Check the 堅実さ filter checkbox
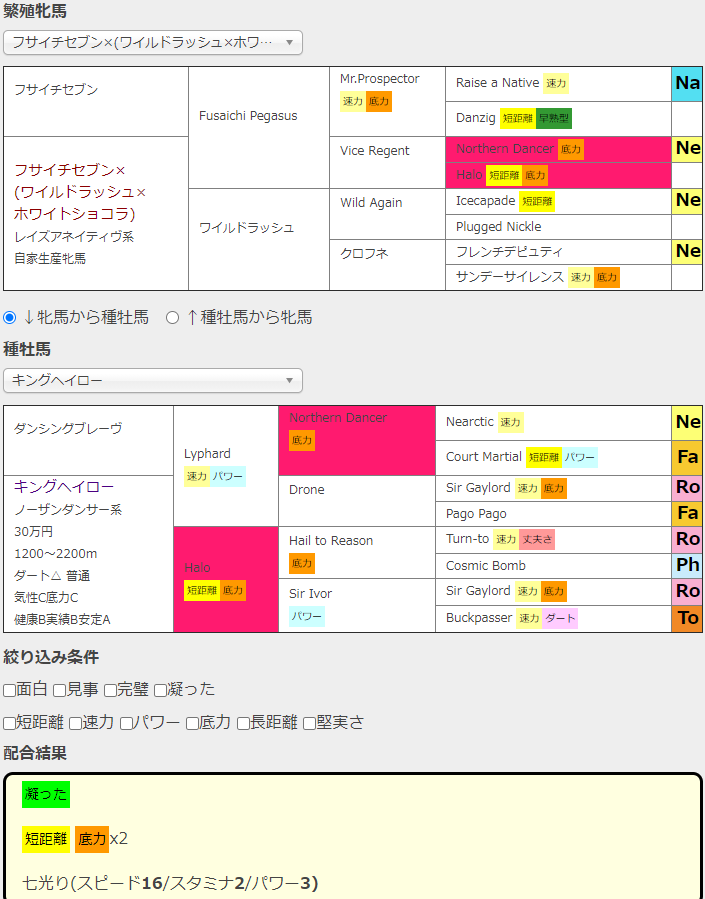This screenshot has height=899, width=705. [x=310, y=723]
